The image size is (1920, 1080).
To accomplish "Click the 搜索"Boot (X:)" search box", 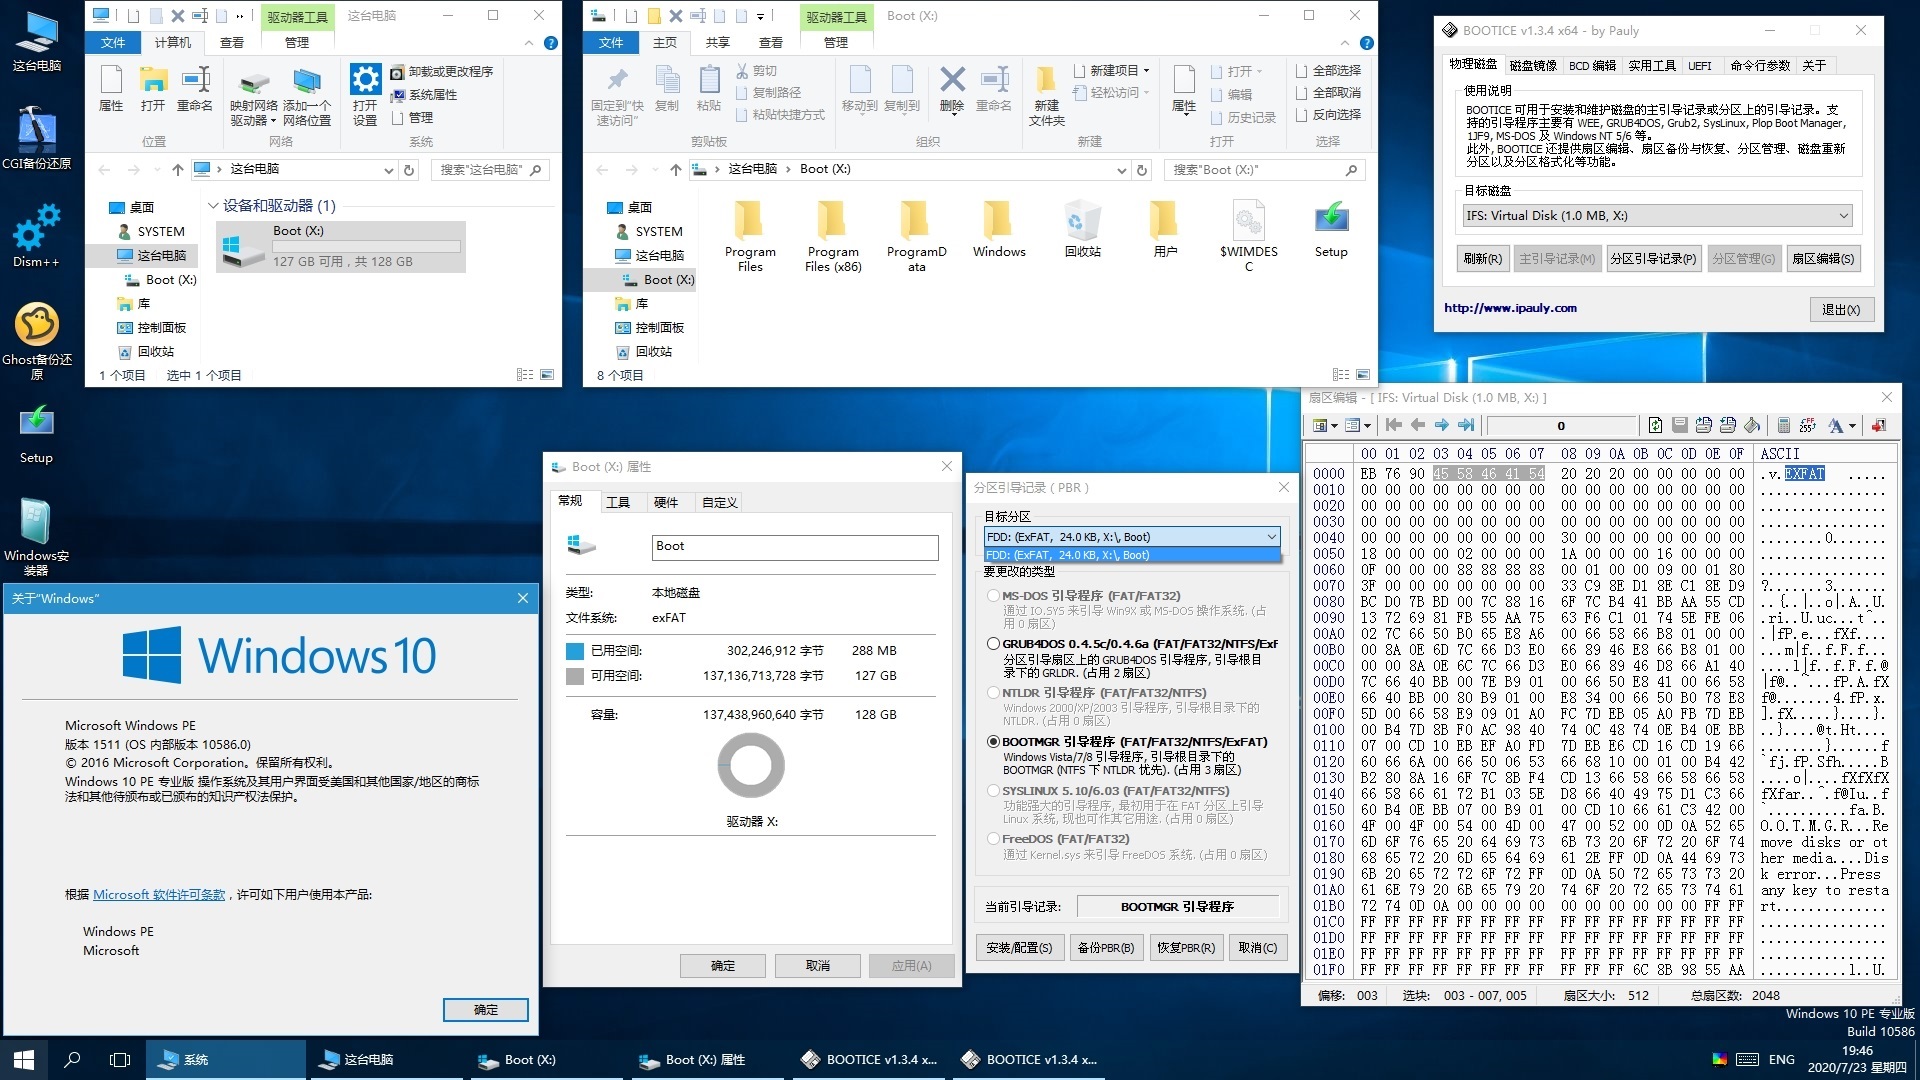I will tap(1264, 170).
